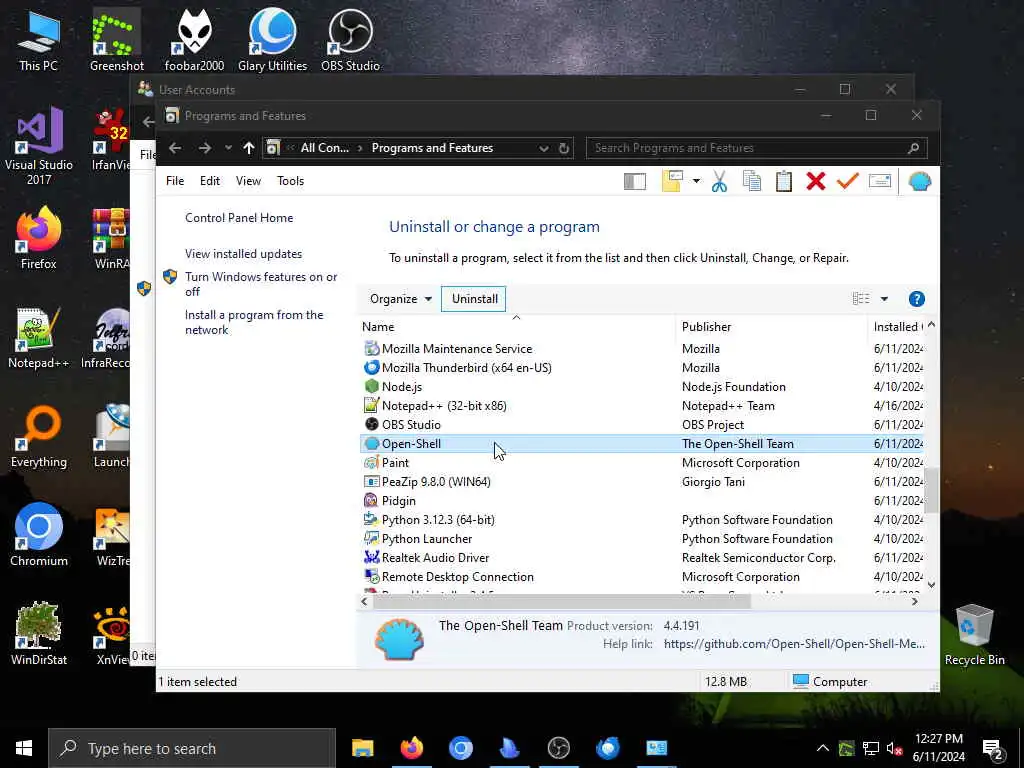The image size is (1024, 768).
Task: Open the view options dropdown arrow
Action: click(x=884, y=299)
